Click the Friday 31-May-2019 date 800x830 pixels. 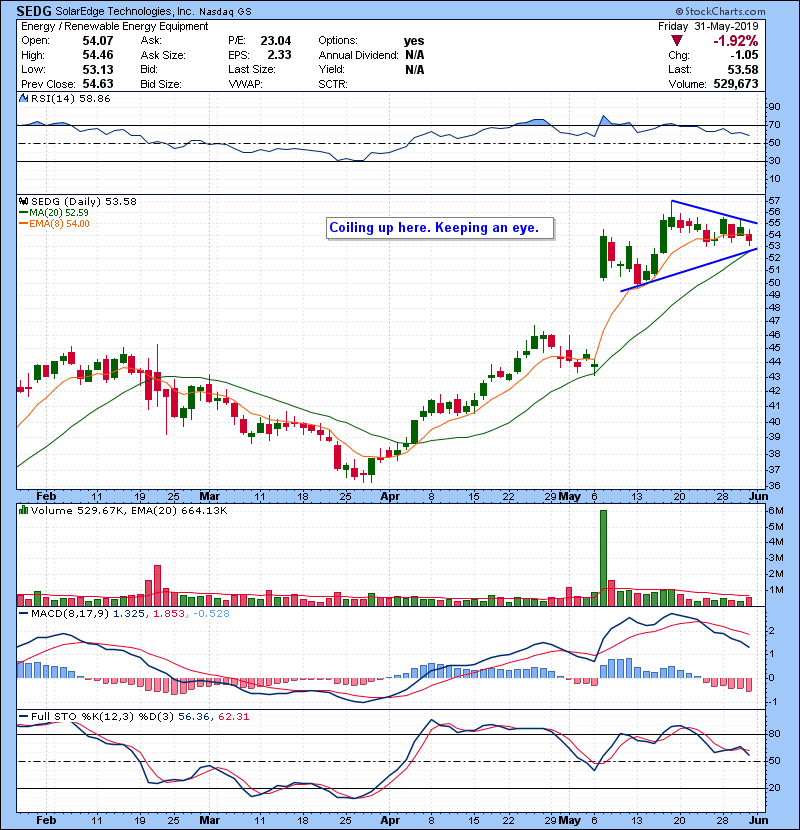tap(708, 26)
